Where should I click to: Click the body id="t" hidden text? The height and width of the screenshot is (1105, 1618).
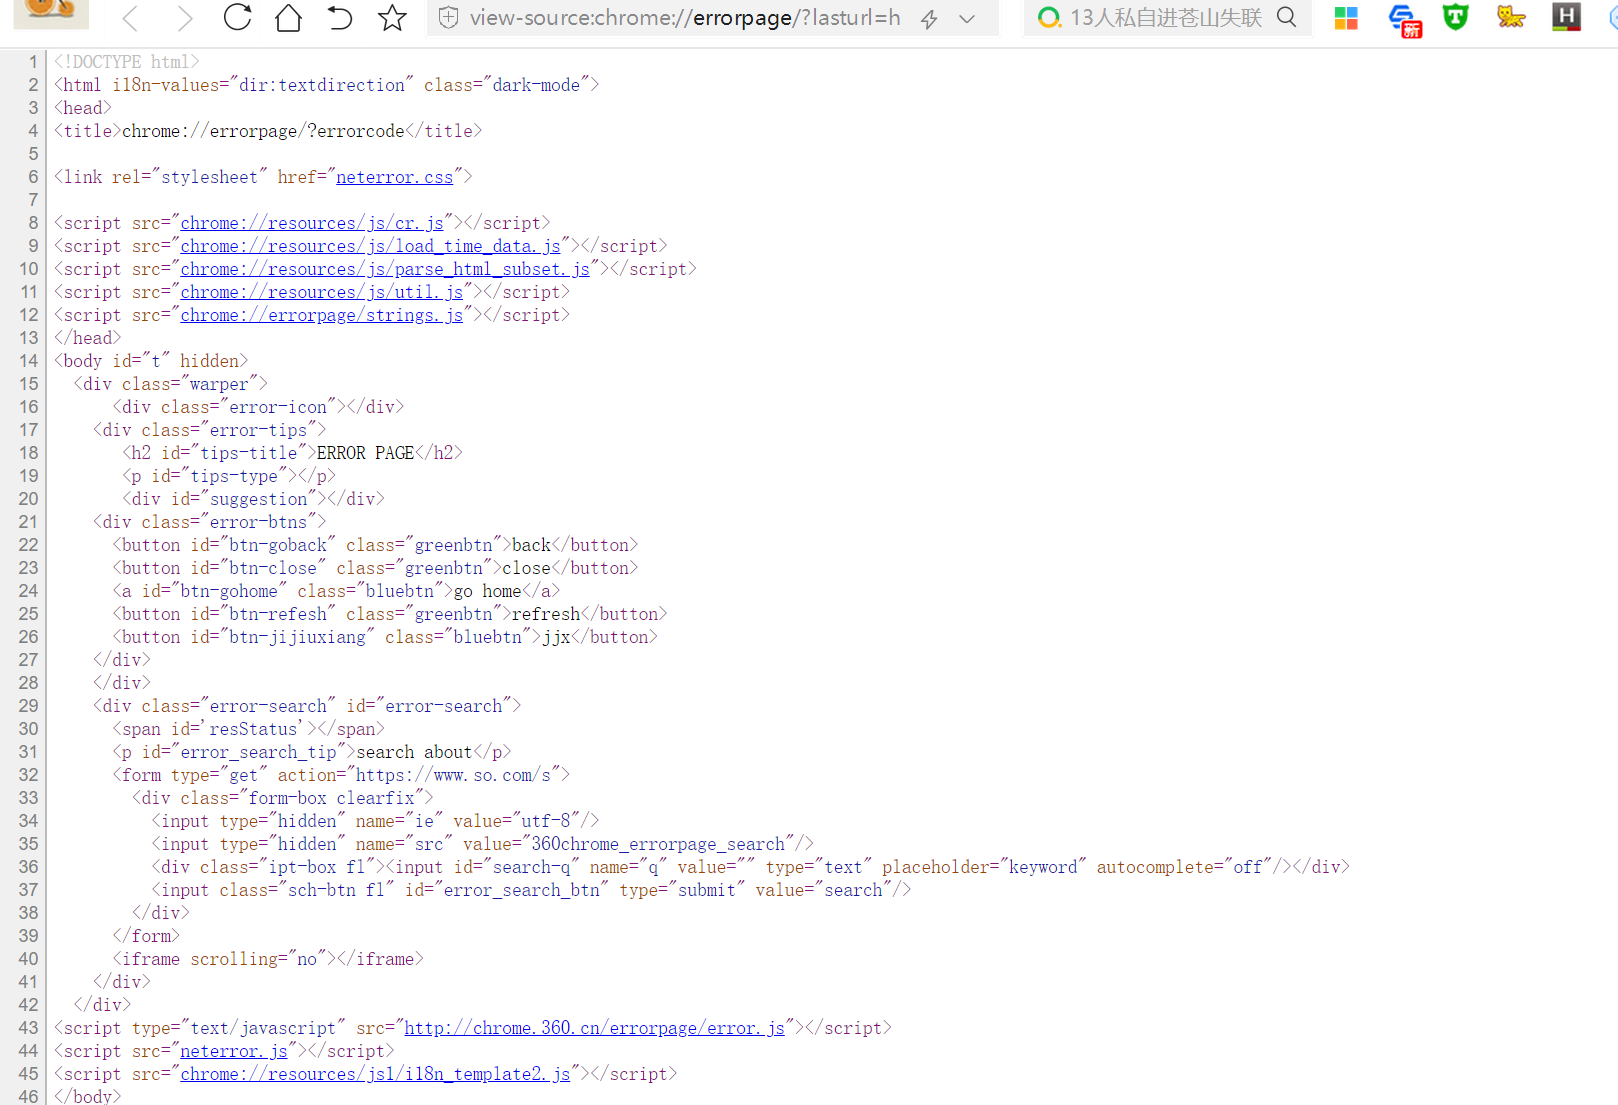151,361
